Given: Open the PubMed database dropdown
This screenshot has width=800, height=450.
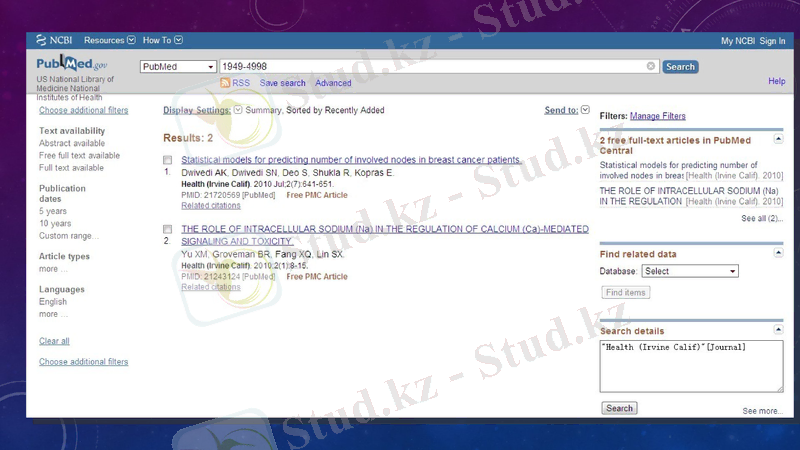Looking at the screenshot, I should coord(178,67).
